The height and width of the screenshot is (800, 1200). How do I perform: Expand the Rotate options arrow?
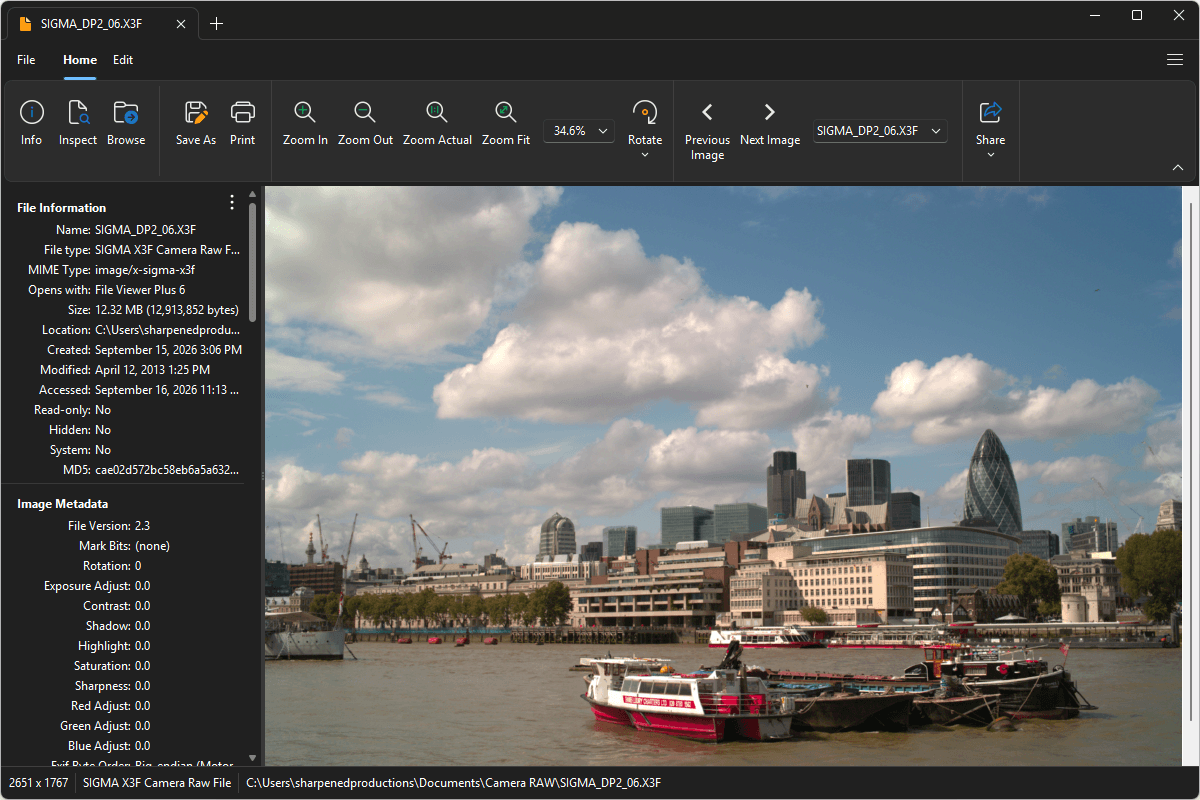click(x=645, y=155)
